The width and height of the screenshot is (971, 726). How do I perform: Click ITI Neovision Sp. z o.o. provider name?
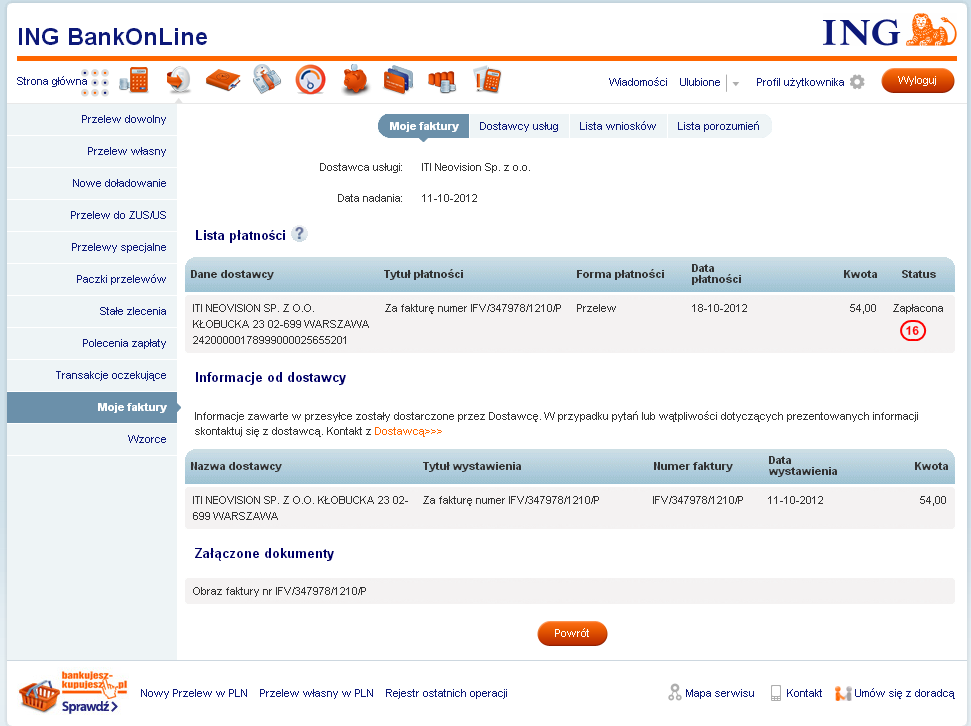[x=476, y=167]
